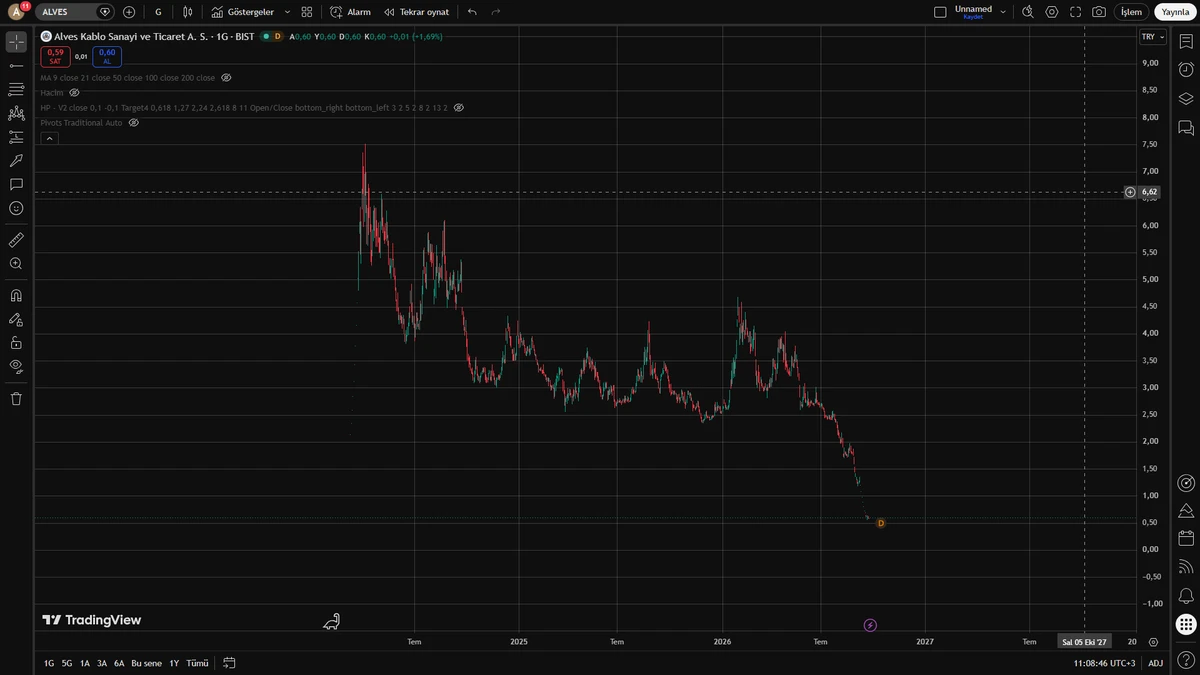Select the crosshair cursor tool
This screenshot has width=1200, height=675.
(x=16, y=42)
